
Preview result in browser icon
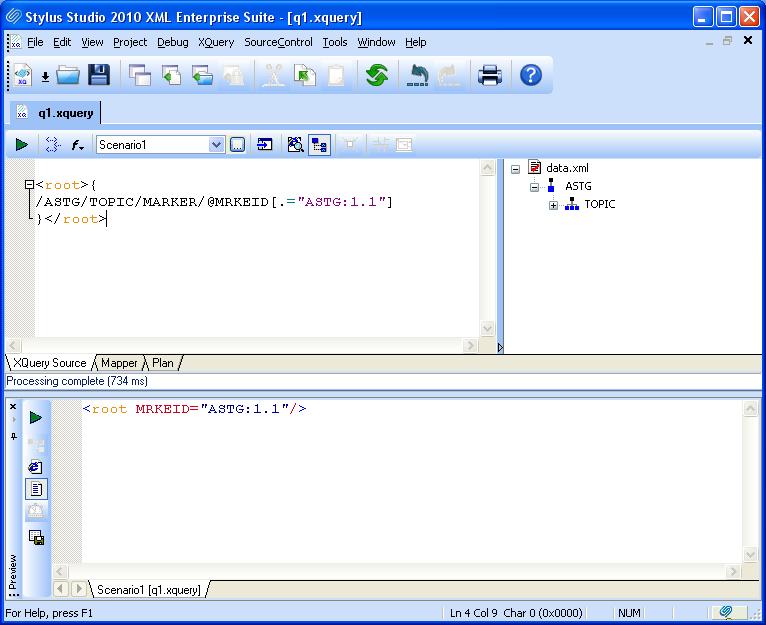36,466
